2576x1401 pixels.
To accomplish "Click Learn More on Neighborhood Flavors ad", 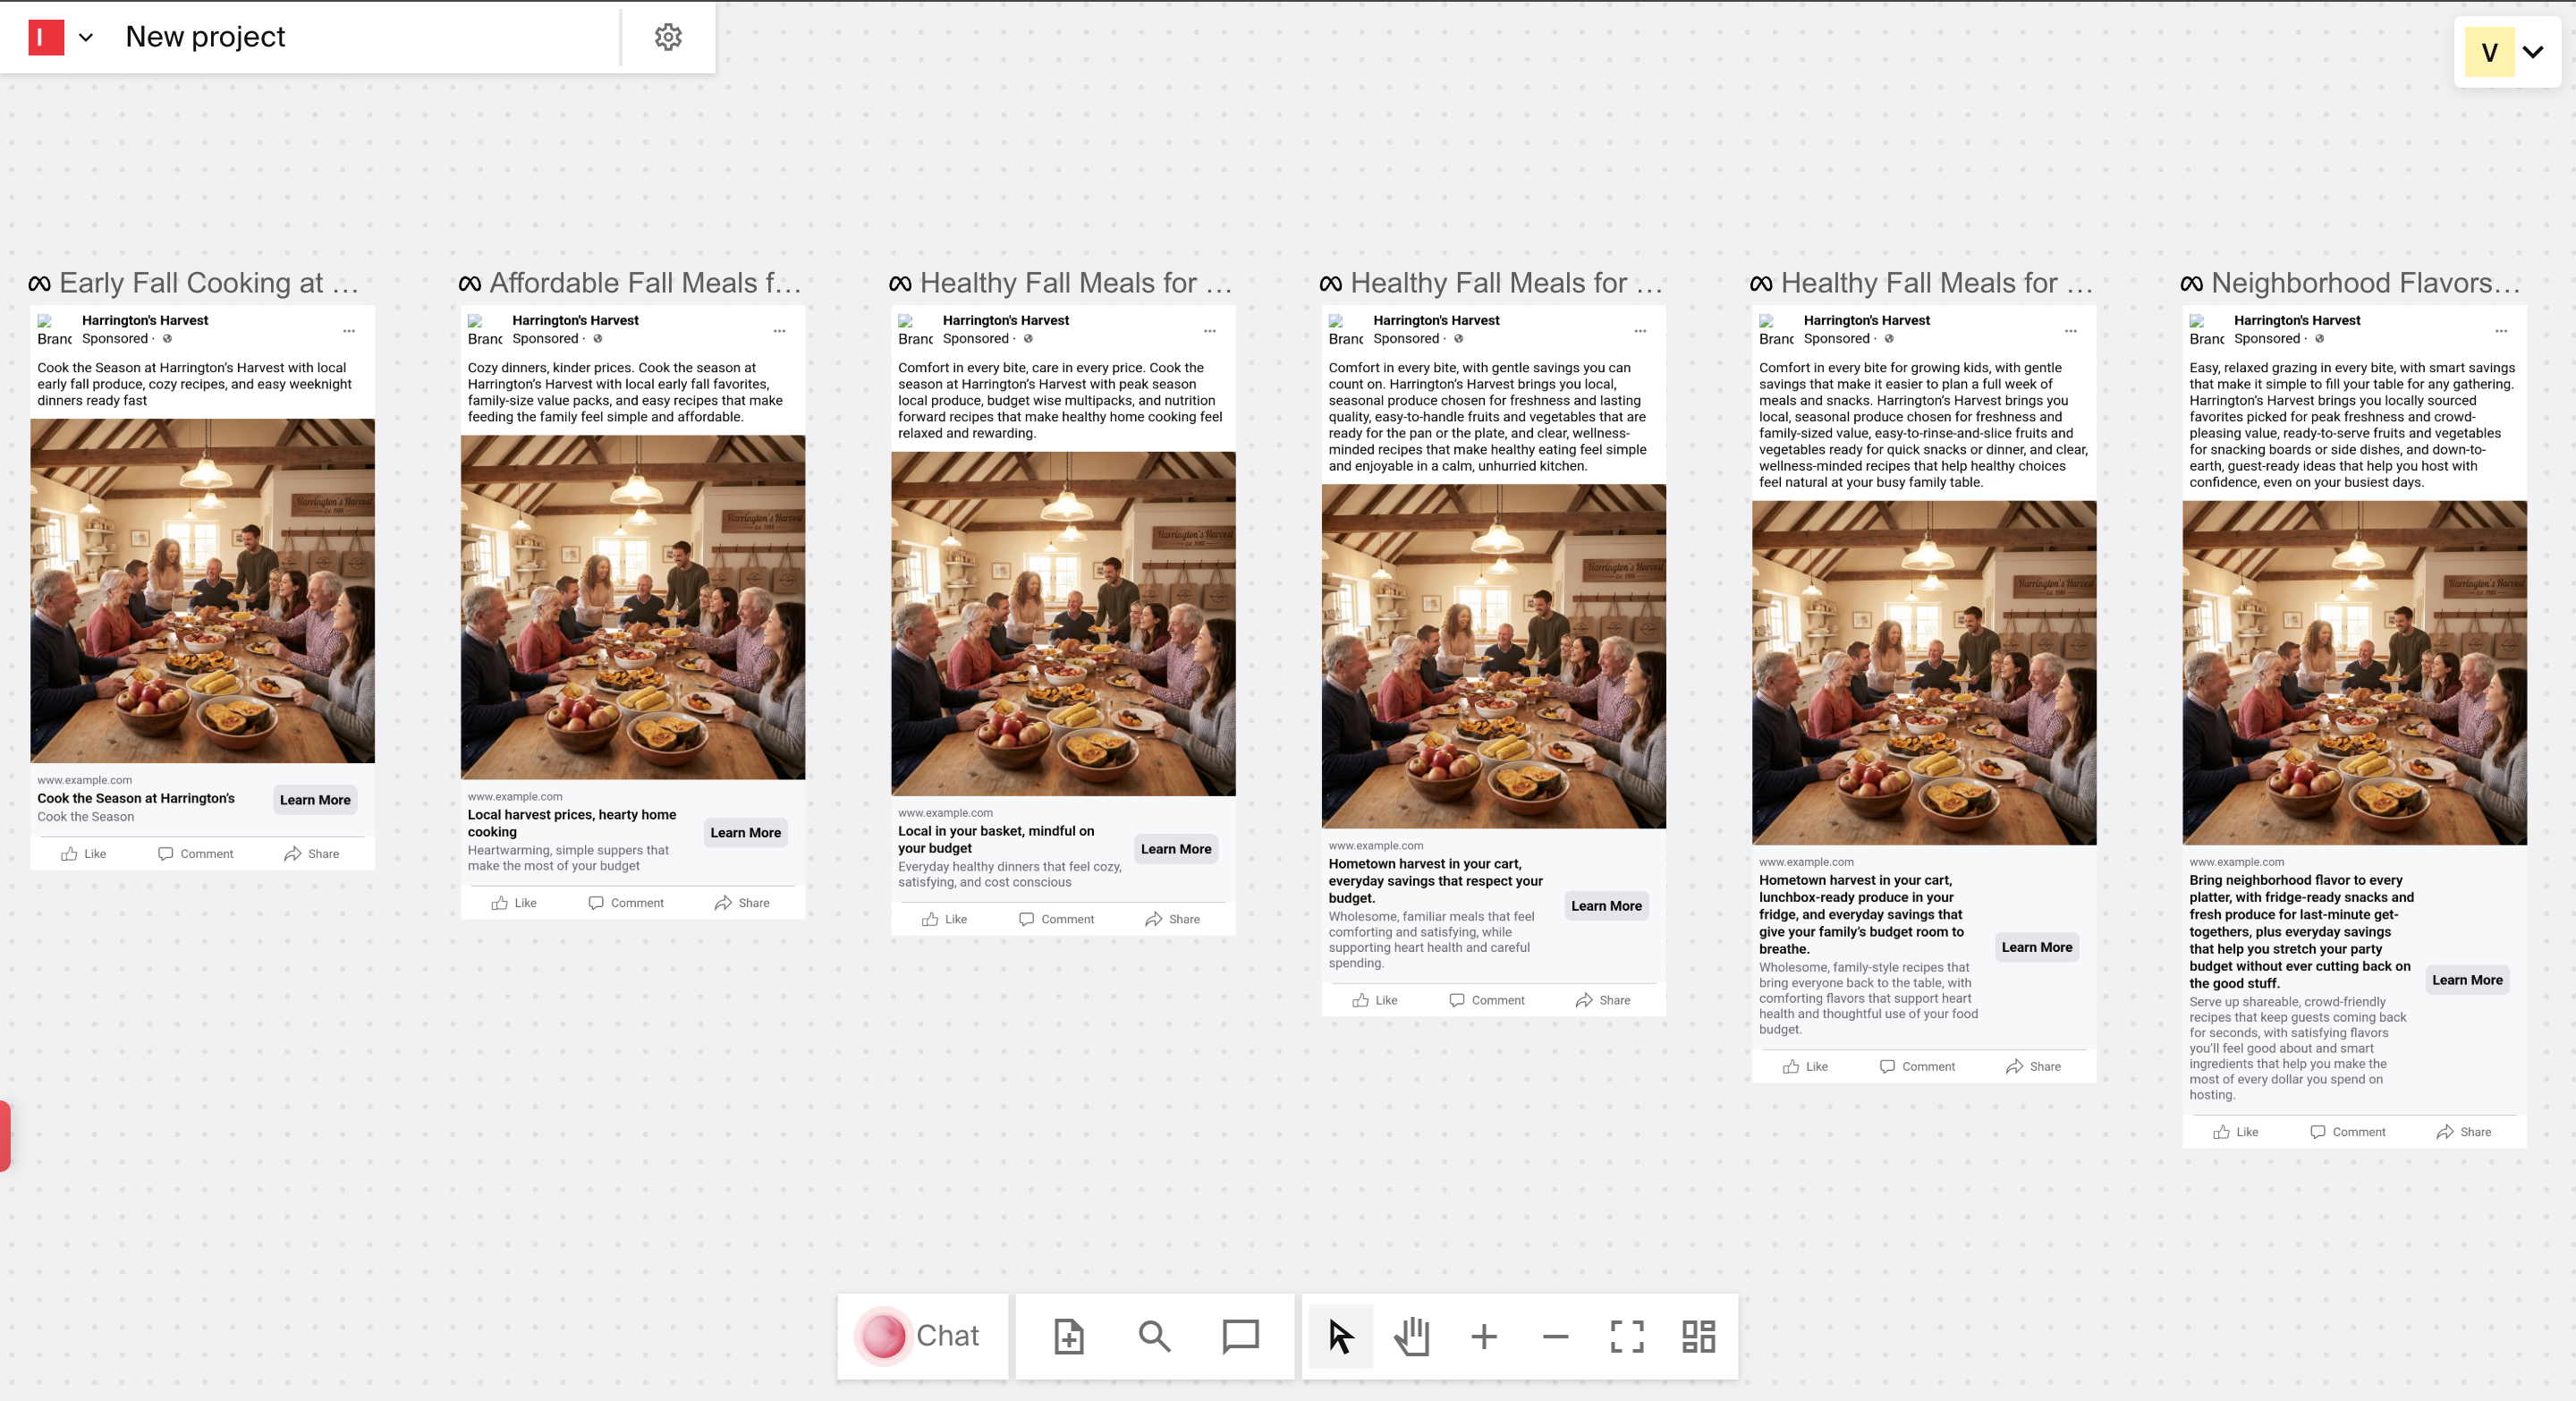I will pyautogui.click(x=2467, y=980).
